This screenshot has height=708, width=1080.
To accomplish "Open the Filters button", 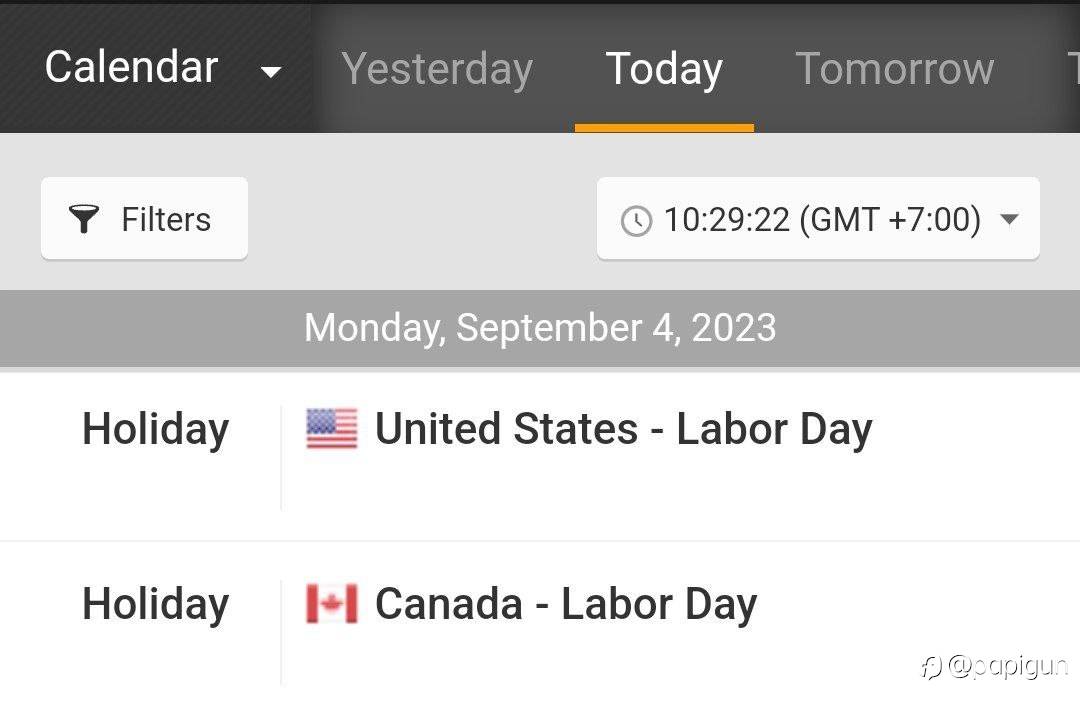I will coord(144,219).
